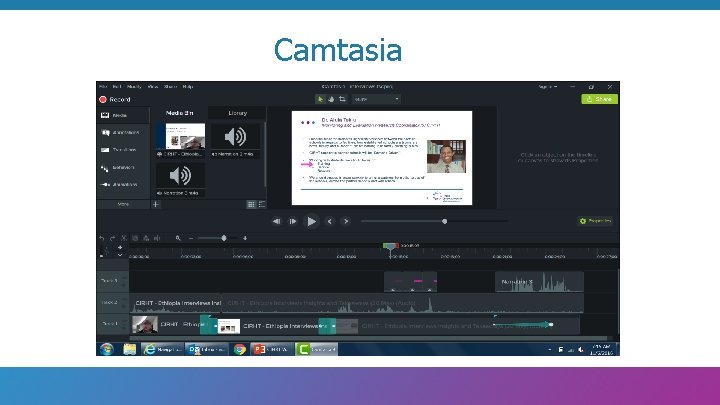Switch media bin to list view
The height and width of the screenshot is (405, 720).
[262, 204]
